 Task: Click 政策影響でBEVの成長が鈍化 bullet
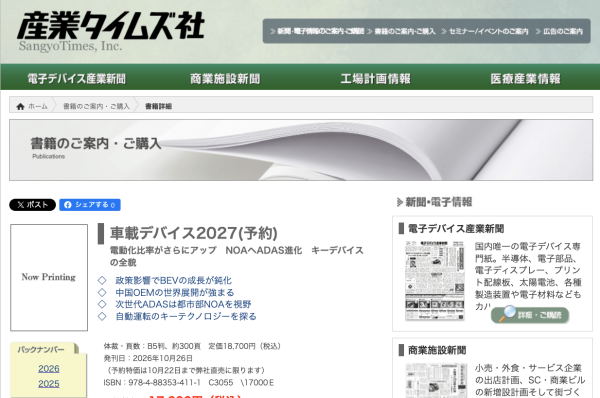tap(173, 281)
